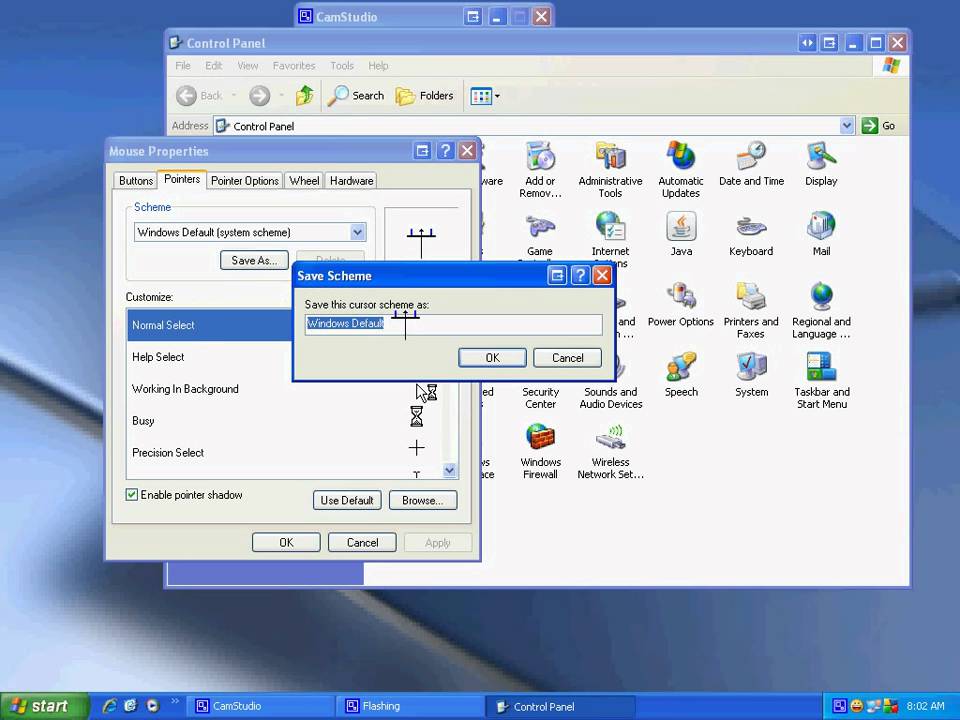Image resolution: width=960 pixels, height=720 pixels.
Task: Open the Favorites menu
Action: (294, 66)
